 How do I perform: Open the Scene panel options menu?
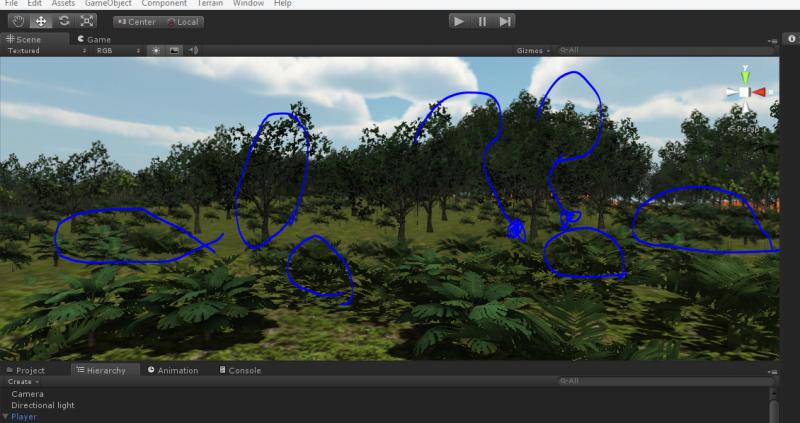(772, 41)
